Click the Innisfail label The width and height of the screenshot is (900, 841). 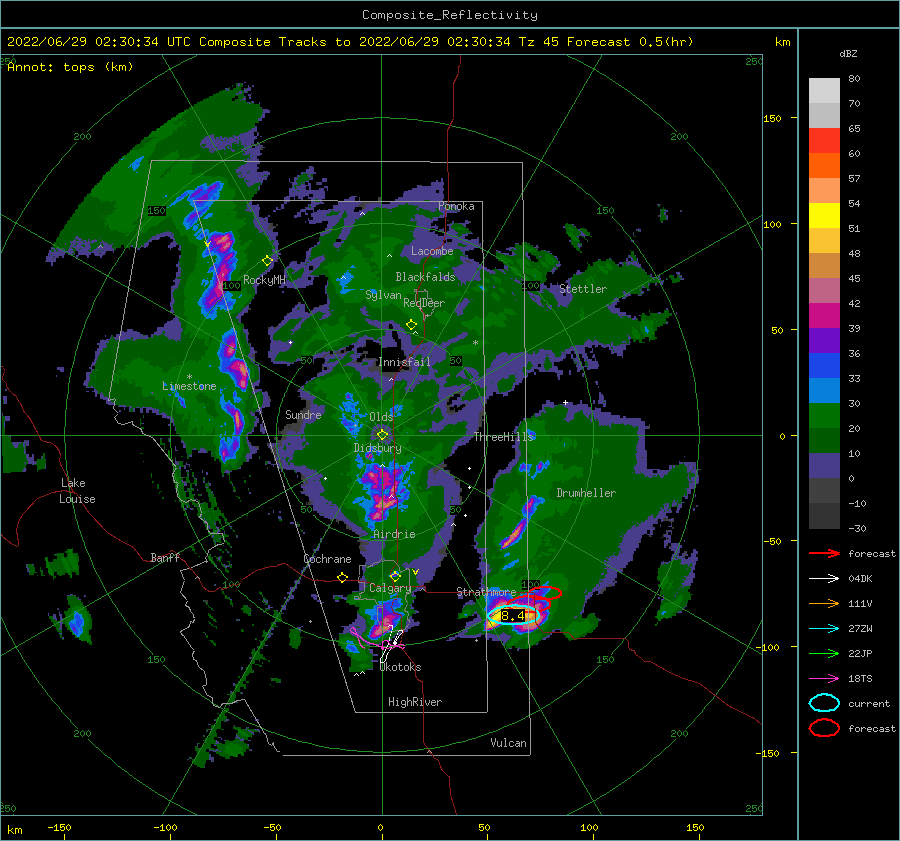pos(404,362)
